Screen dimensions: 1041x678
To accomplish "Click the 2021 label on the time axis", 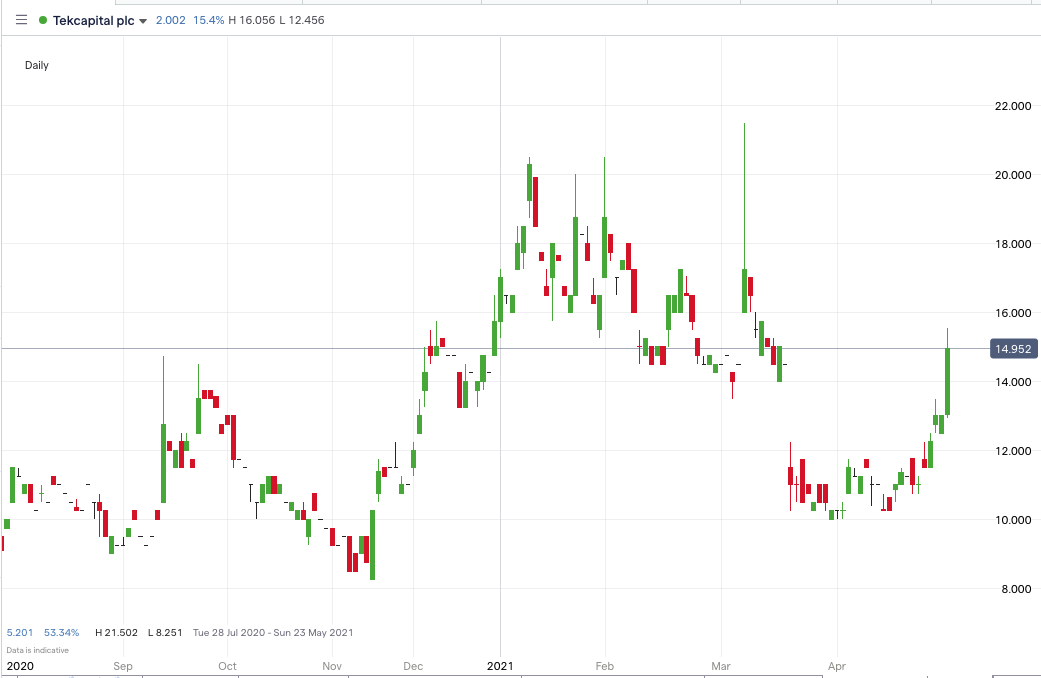I will [x=501, y=666].
